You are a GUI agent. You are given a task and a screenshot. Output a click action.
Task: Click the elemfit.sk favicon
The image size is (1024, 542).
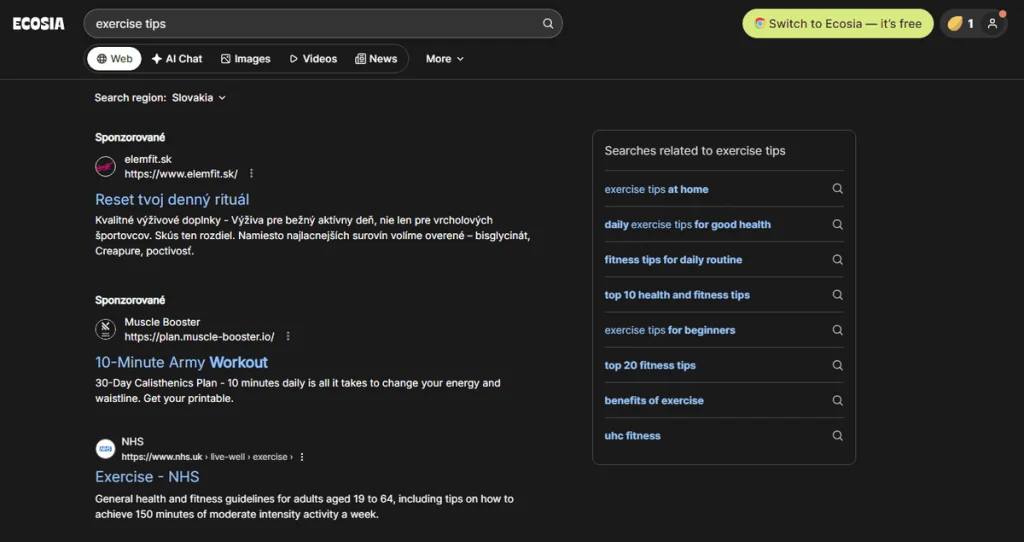[106, 167]
